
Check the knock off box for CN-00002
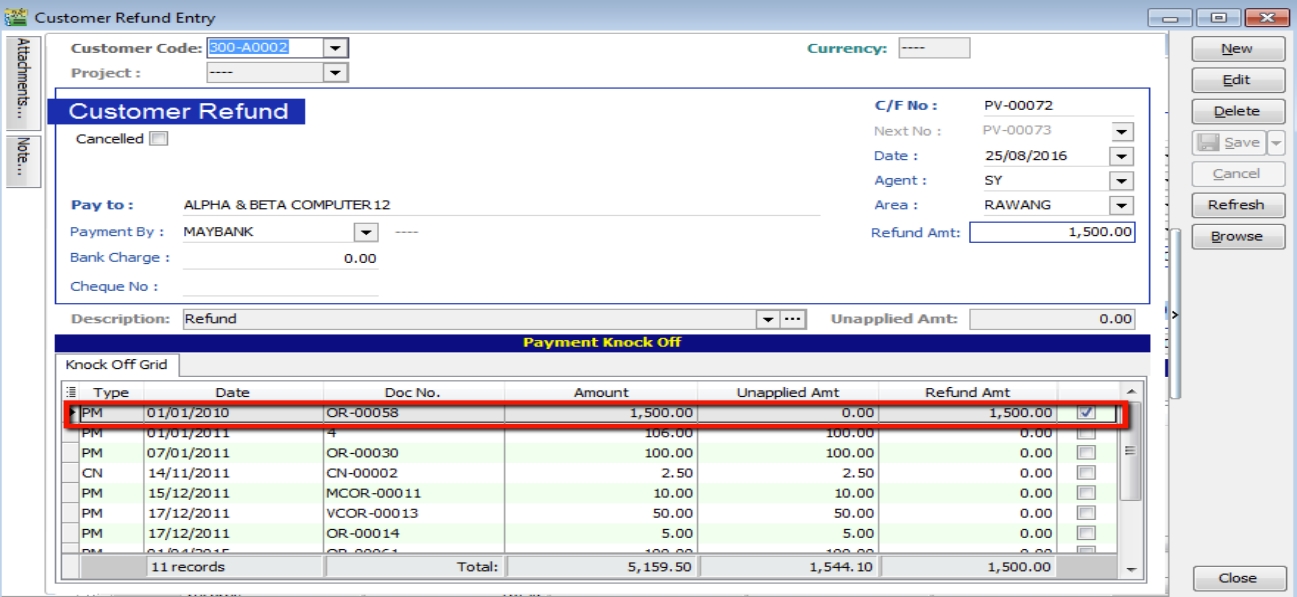coord(1087,473)
